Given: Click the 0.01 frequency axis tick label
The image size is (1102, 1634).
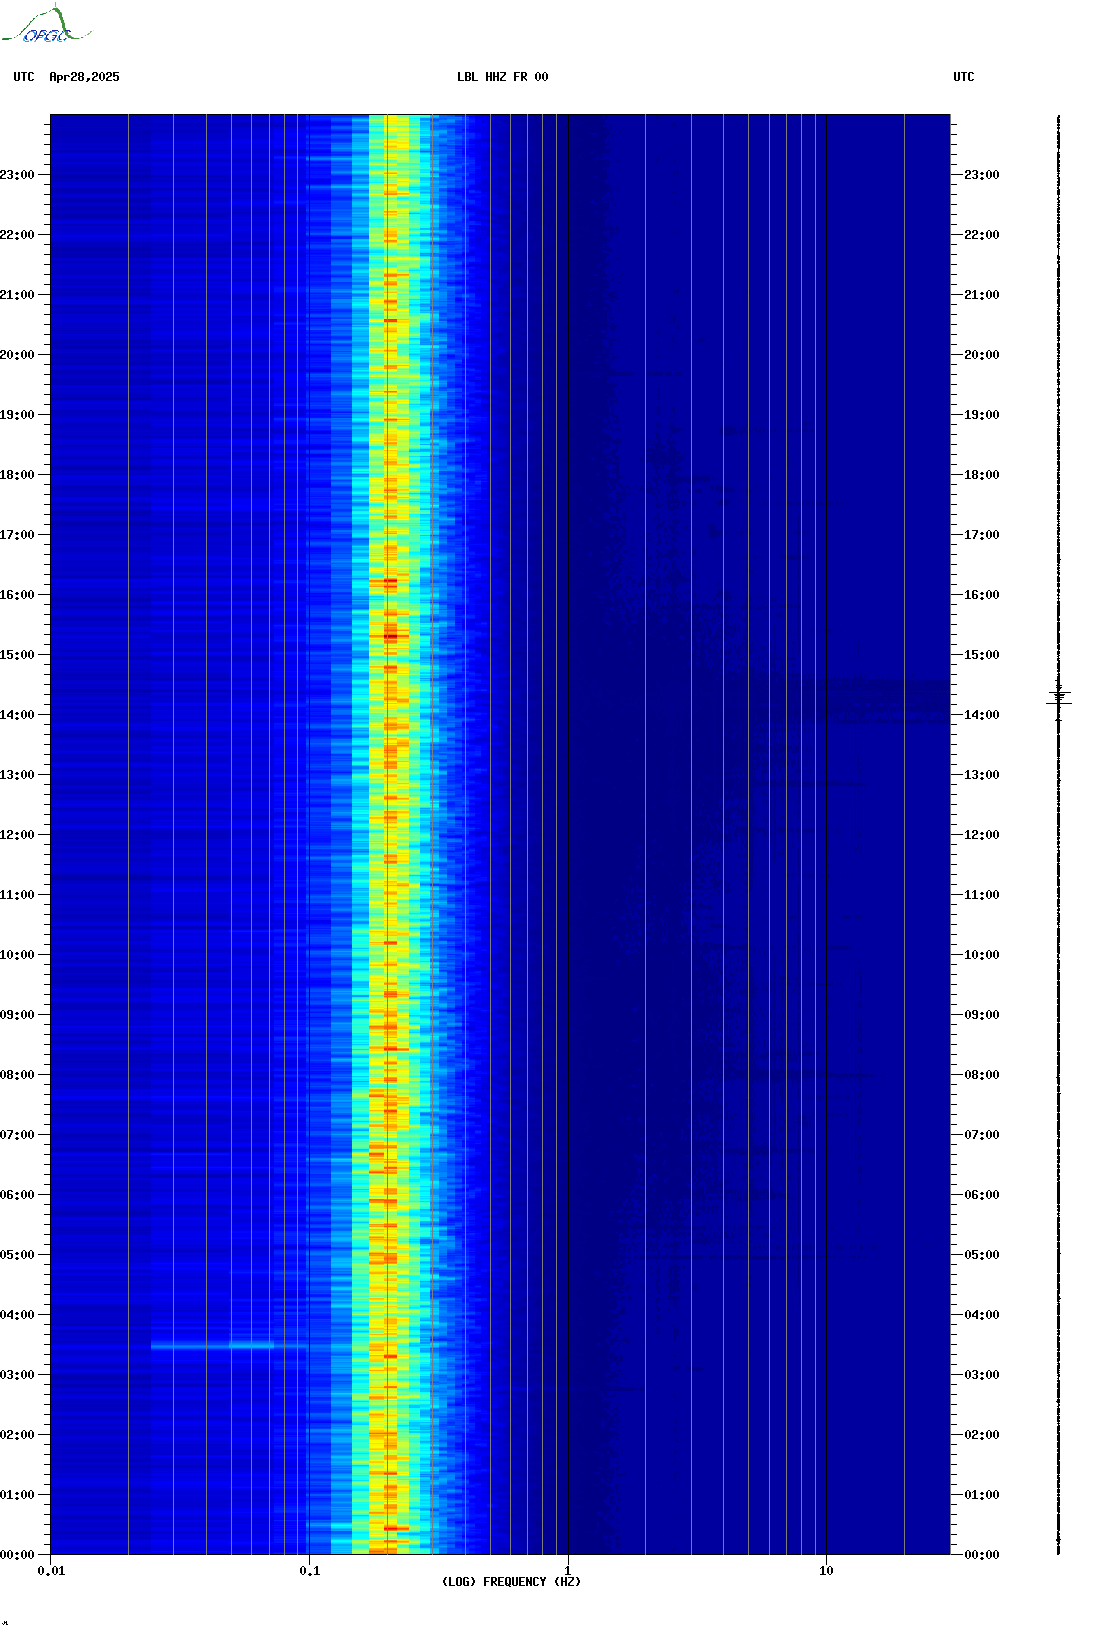Looking at the screenshot, I should tap(51, 1570).
